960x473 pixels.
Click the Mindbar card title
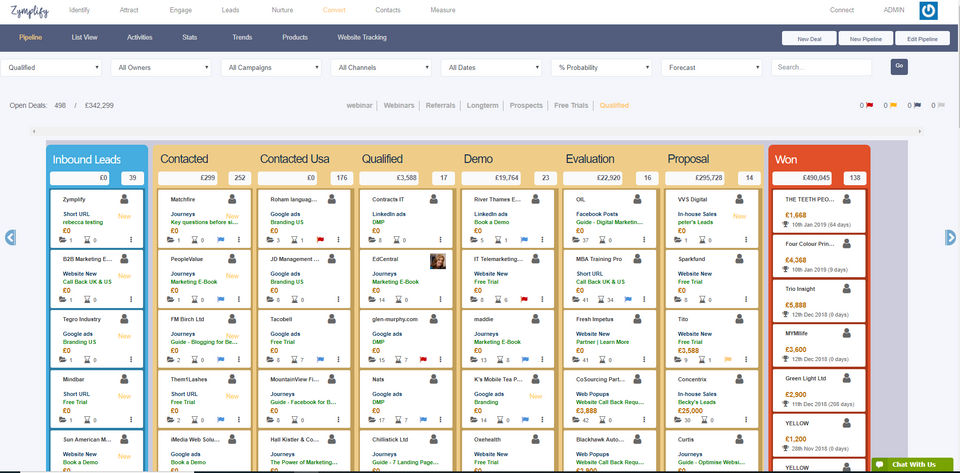pos(73,379)
